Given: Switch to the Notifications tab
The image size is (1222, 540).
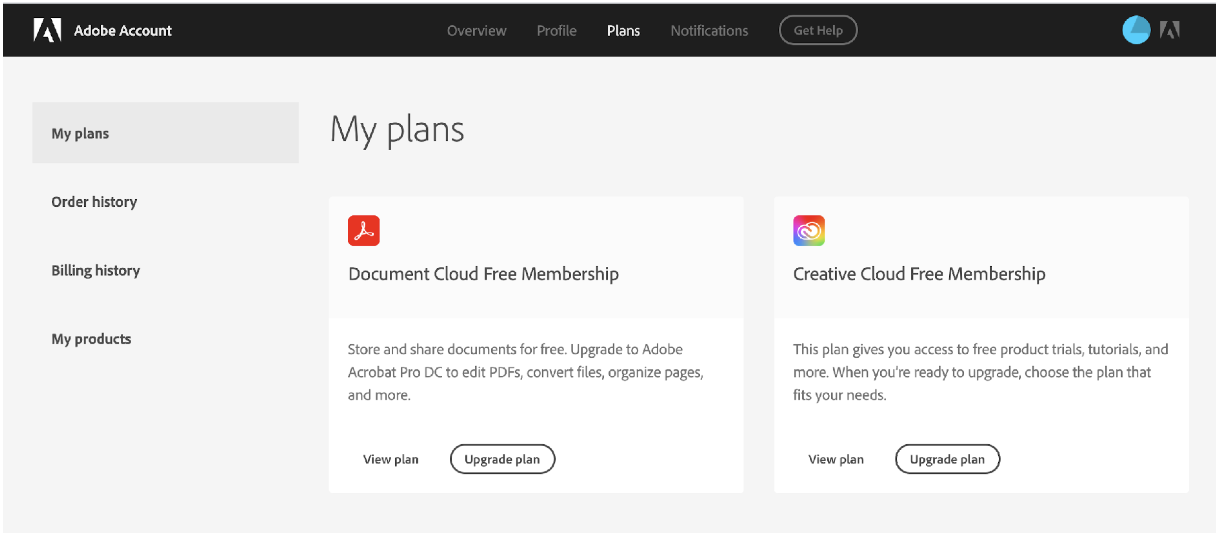Looking at the screenshot, I should (x=709, y=31).
